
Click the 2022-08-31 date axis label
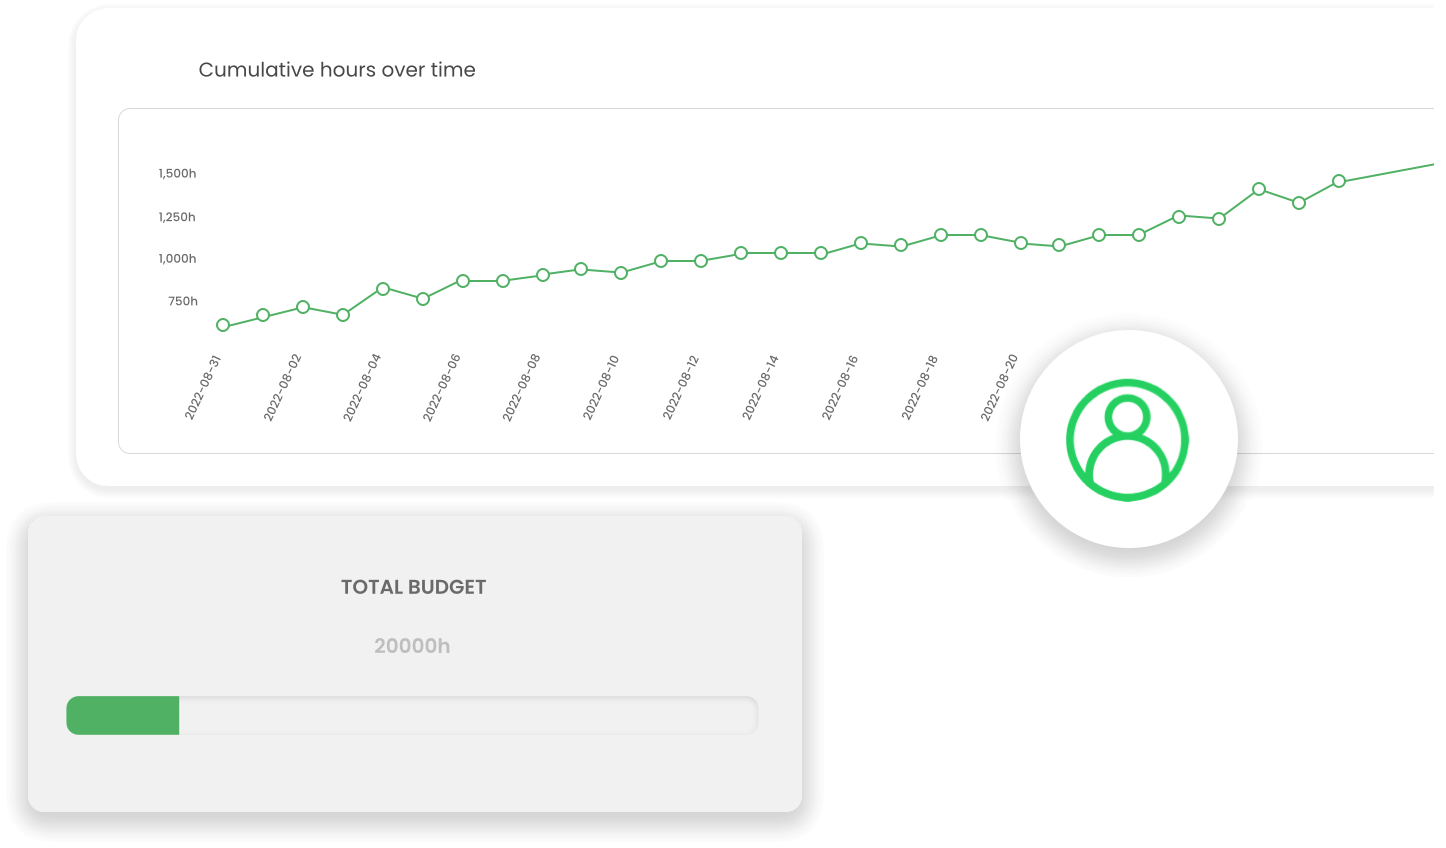point(202,388)
